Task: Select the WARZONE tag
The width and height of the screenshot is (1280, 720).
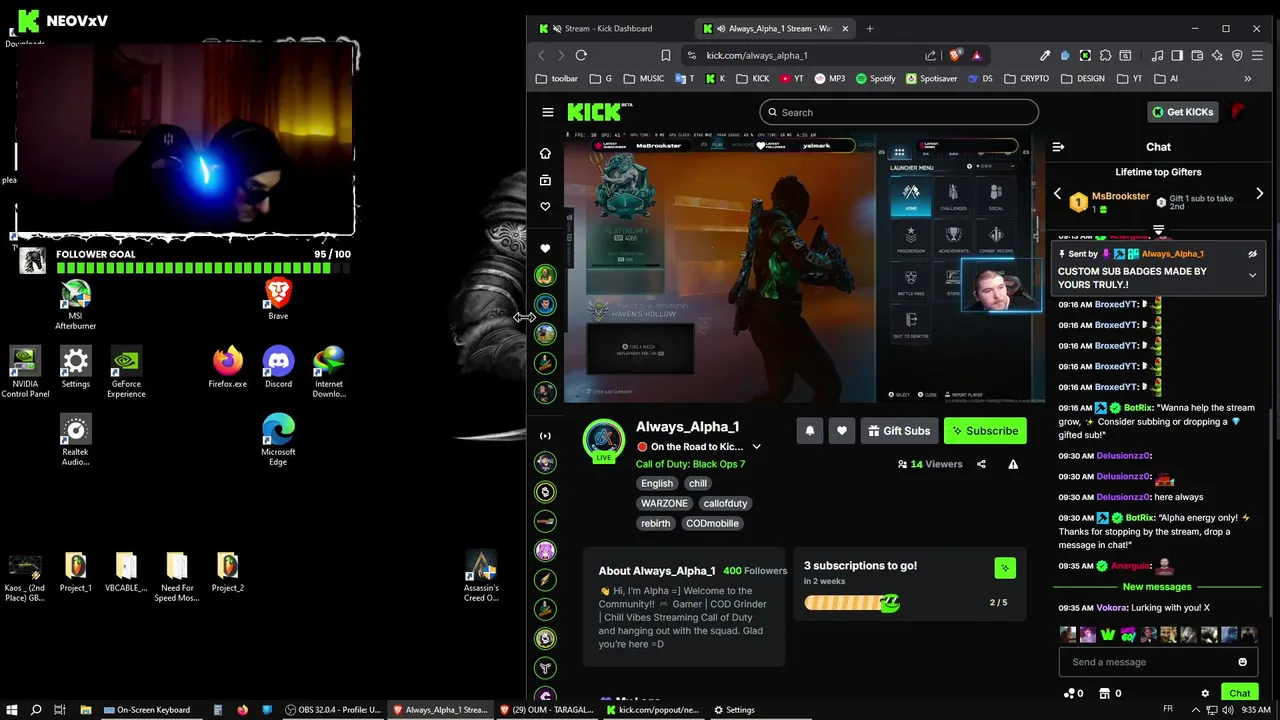Action: coord(664,503)
